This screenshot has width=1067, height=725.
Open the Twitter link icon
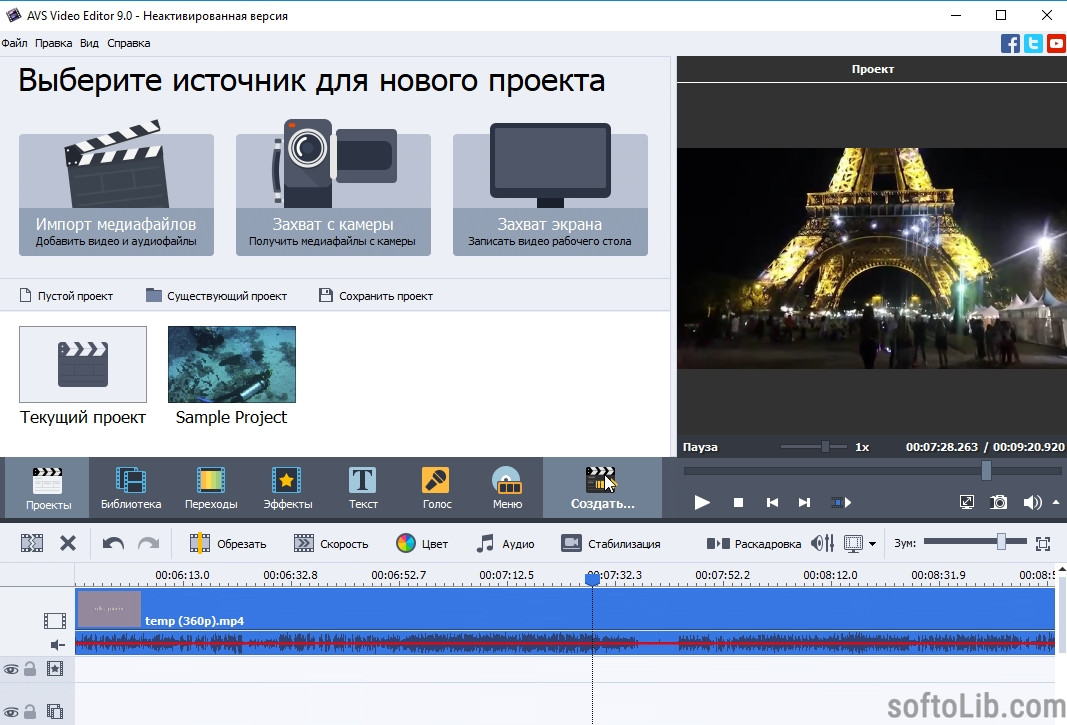[x=1033, y=44]
